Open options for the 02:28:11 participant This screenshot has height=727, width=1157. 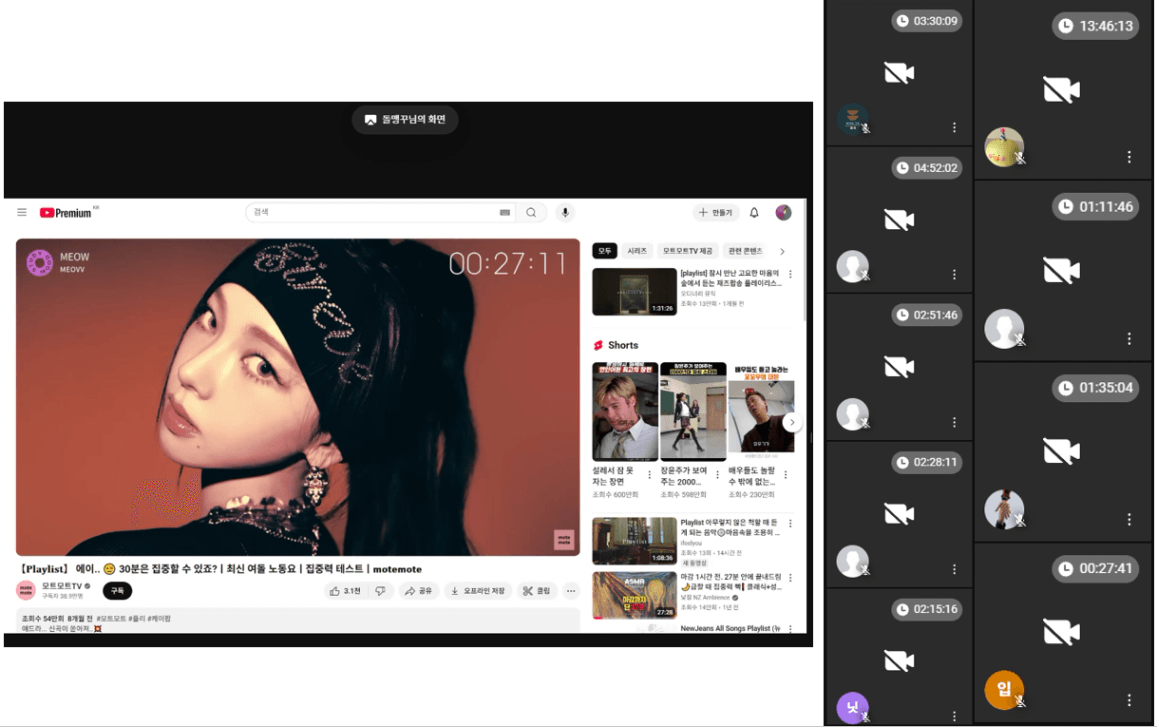954,569
